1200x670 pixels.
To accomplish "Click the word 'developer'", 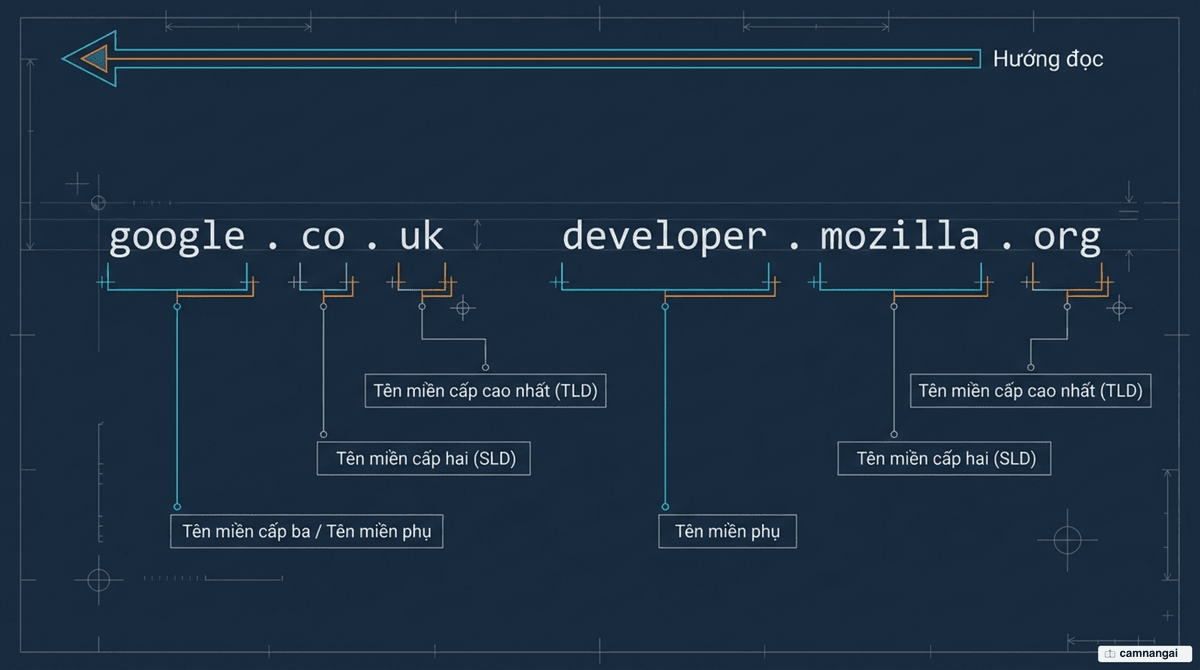I will click(664, 238).
